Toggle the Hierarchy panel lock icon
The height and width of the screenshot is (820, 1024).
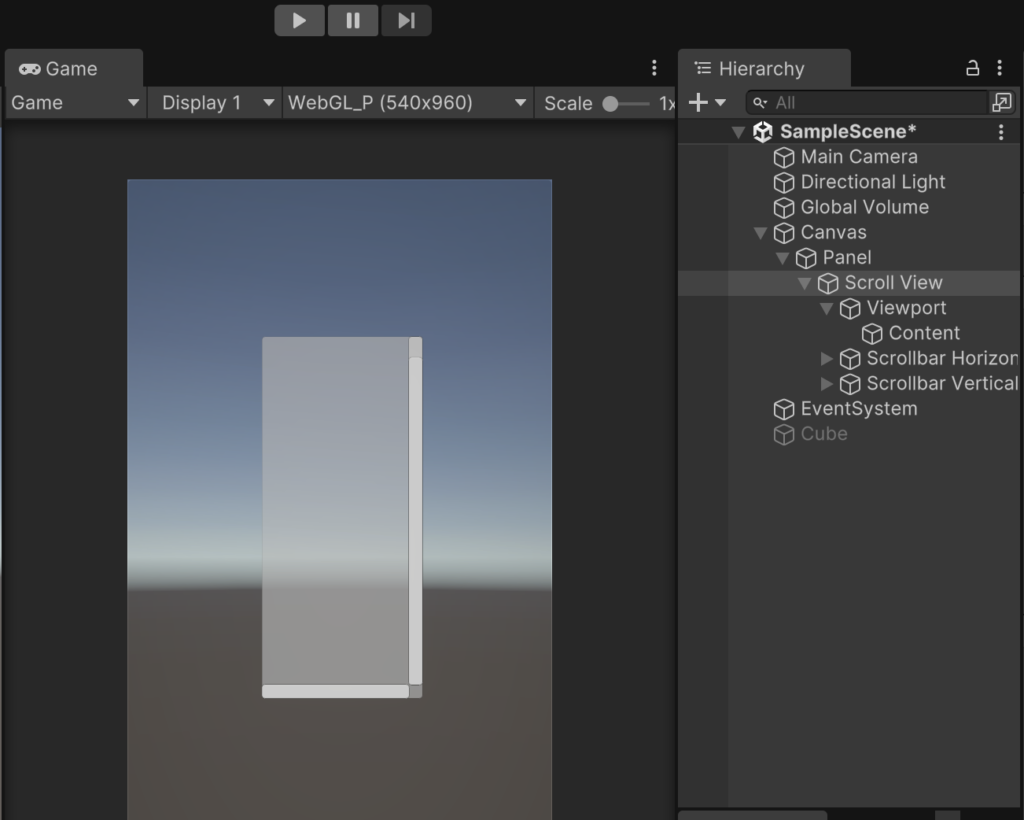coord(972,68)
